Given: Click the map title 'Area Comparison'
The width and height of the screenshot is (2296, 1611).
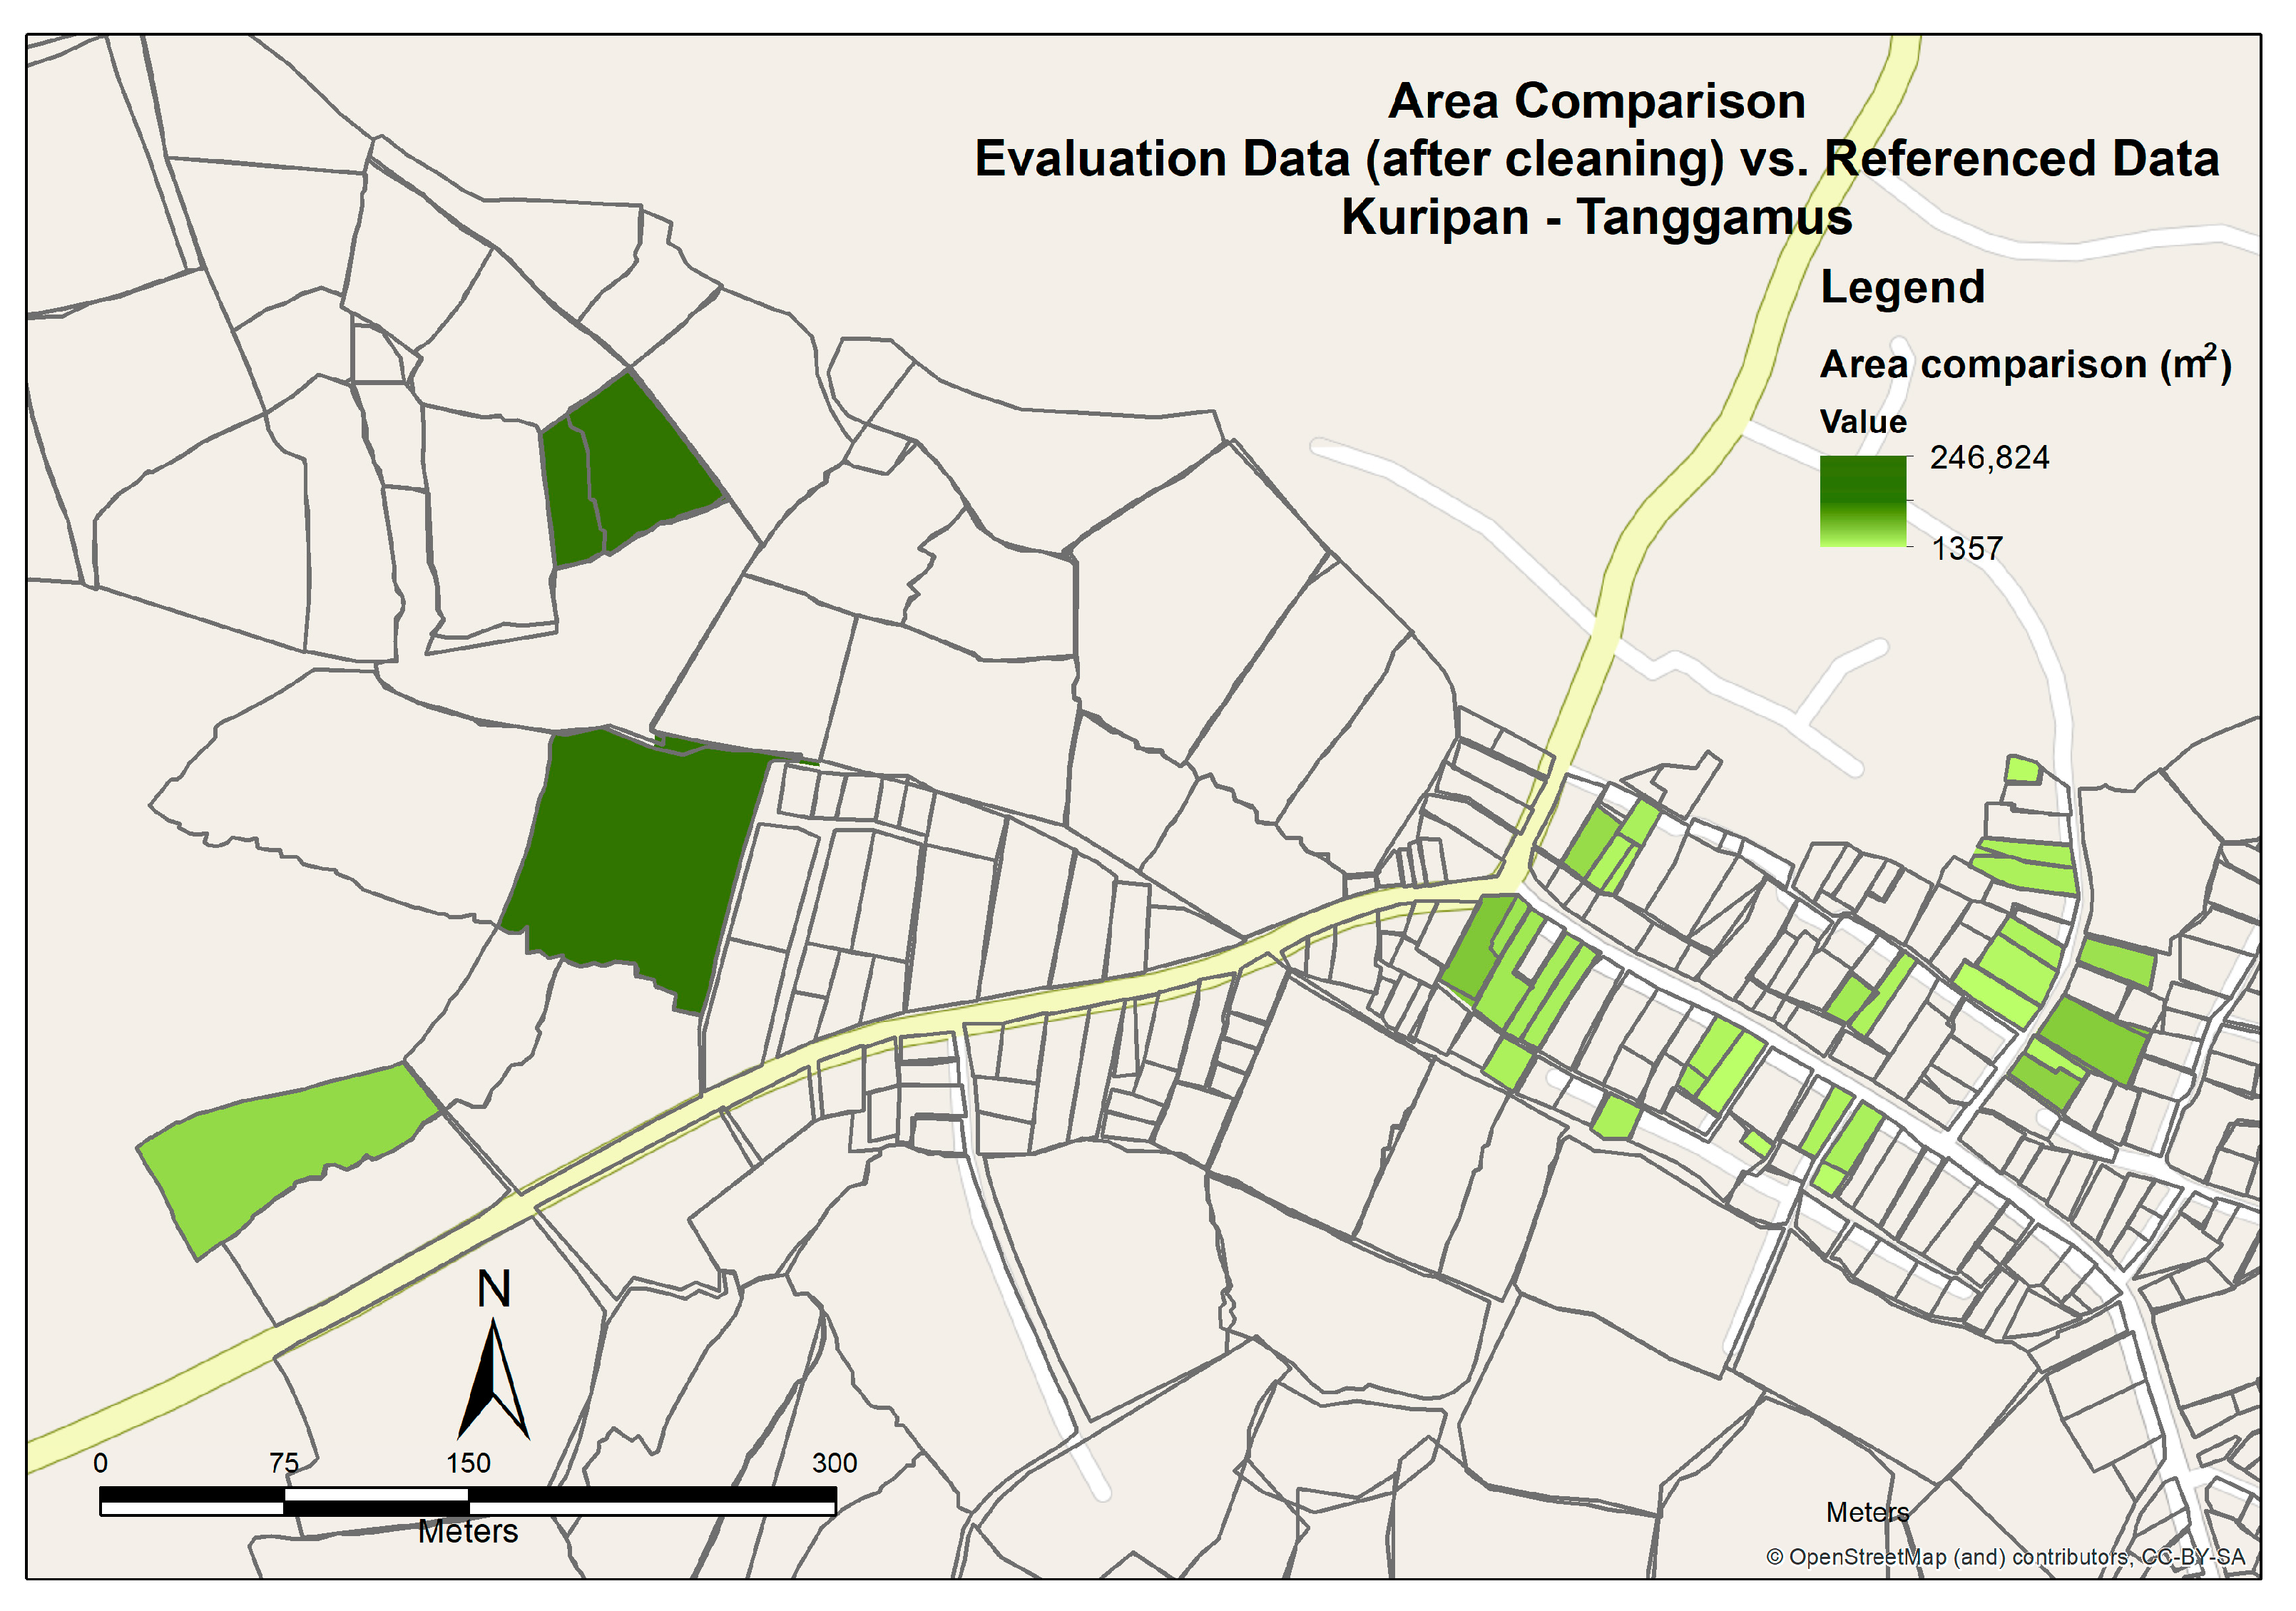Looking at the screenshot, I should click(1596, 102).
